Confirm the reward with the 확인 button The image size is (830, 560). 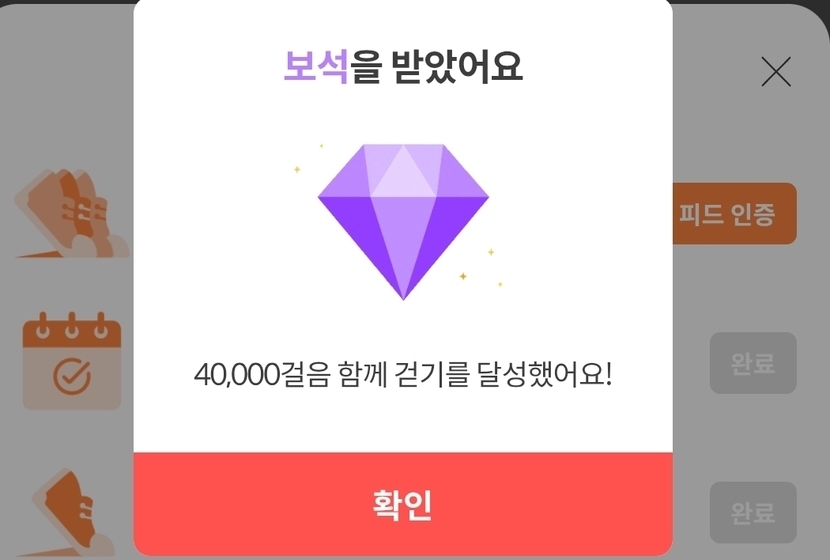coord(403,504)
